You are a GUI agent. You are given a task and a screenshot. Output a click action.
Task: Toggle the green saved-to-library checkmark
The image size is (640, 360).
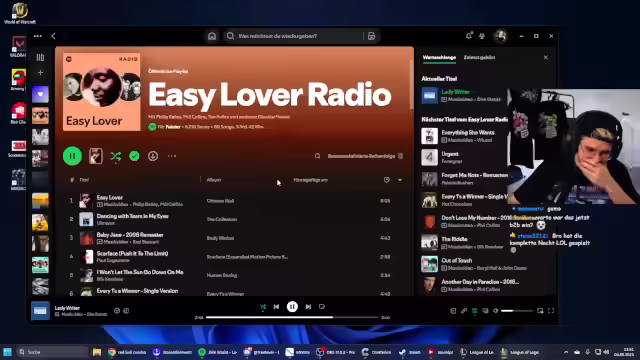[x=134, y=156]
